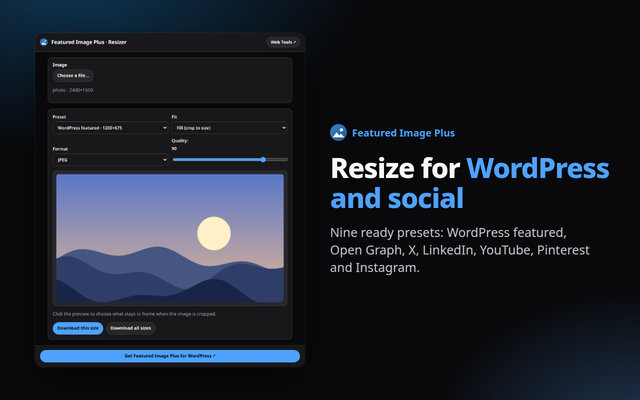
Task: Click the 'Preset' field label
Action: (59, 117)
